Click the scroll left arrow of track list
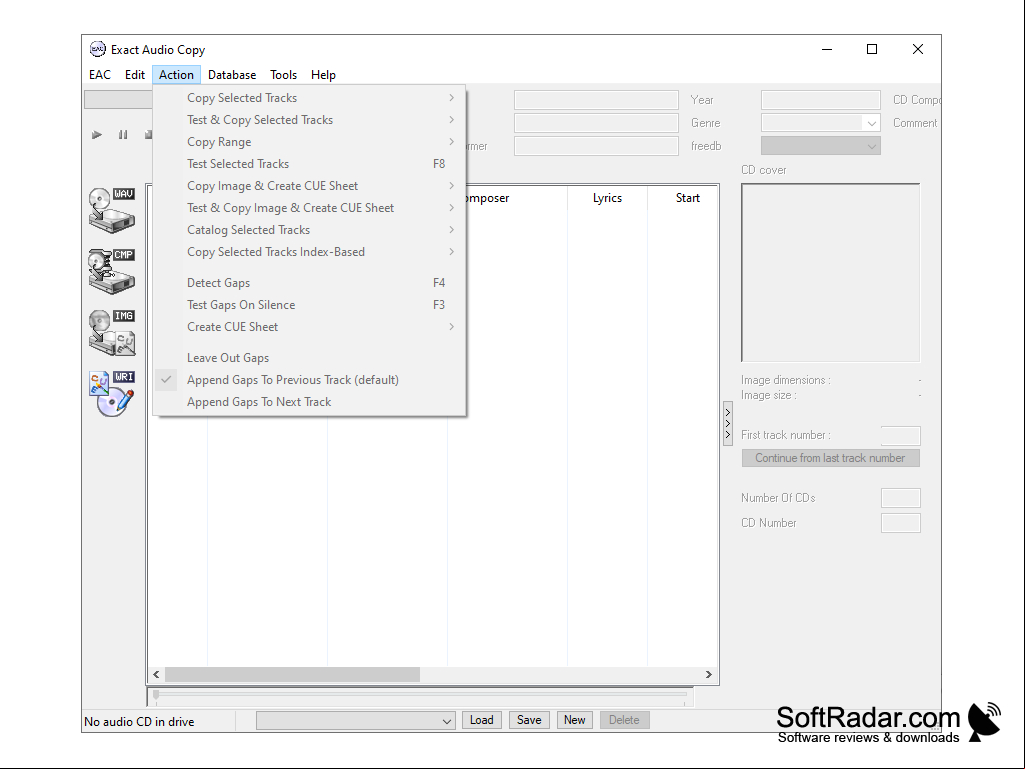 pos(156,674)
